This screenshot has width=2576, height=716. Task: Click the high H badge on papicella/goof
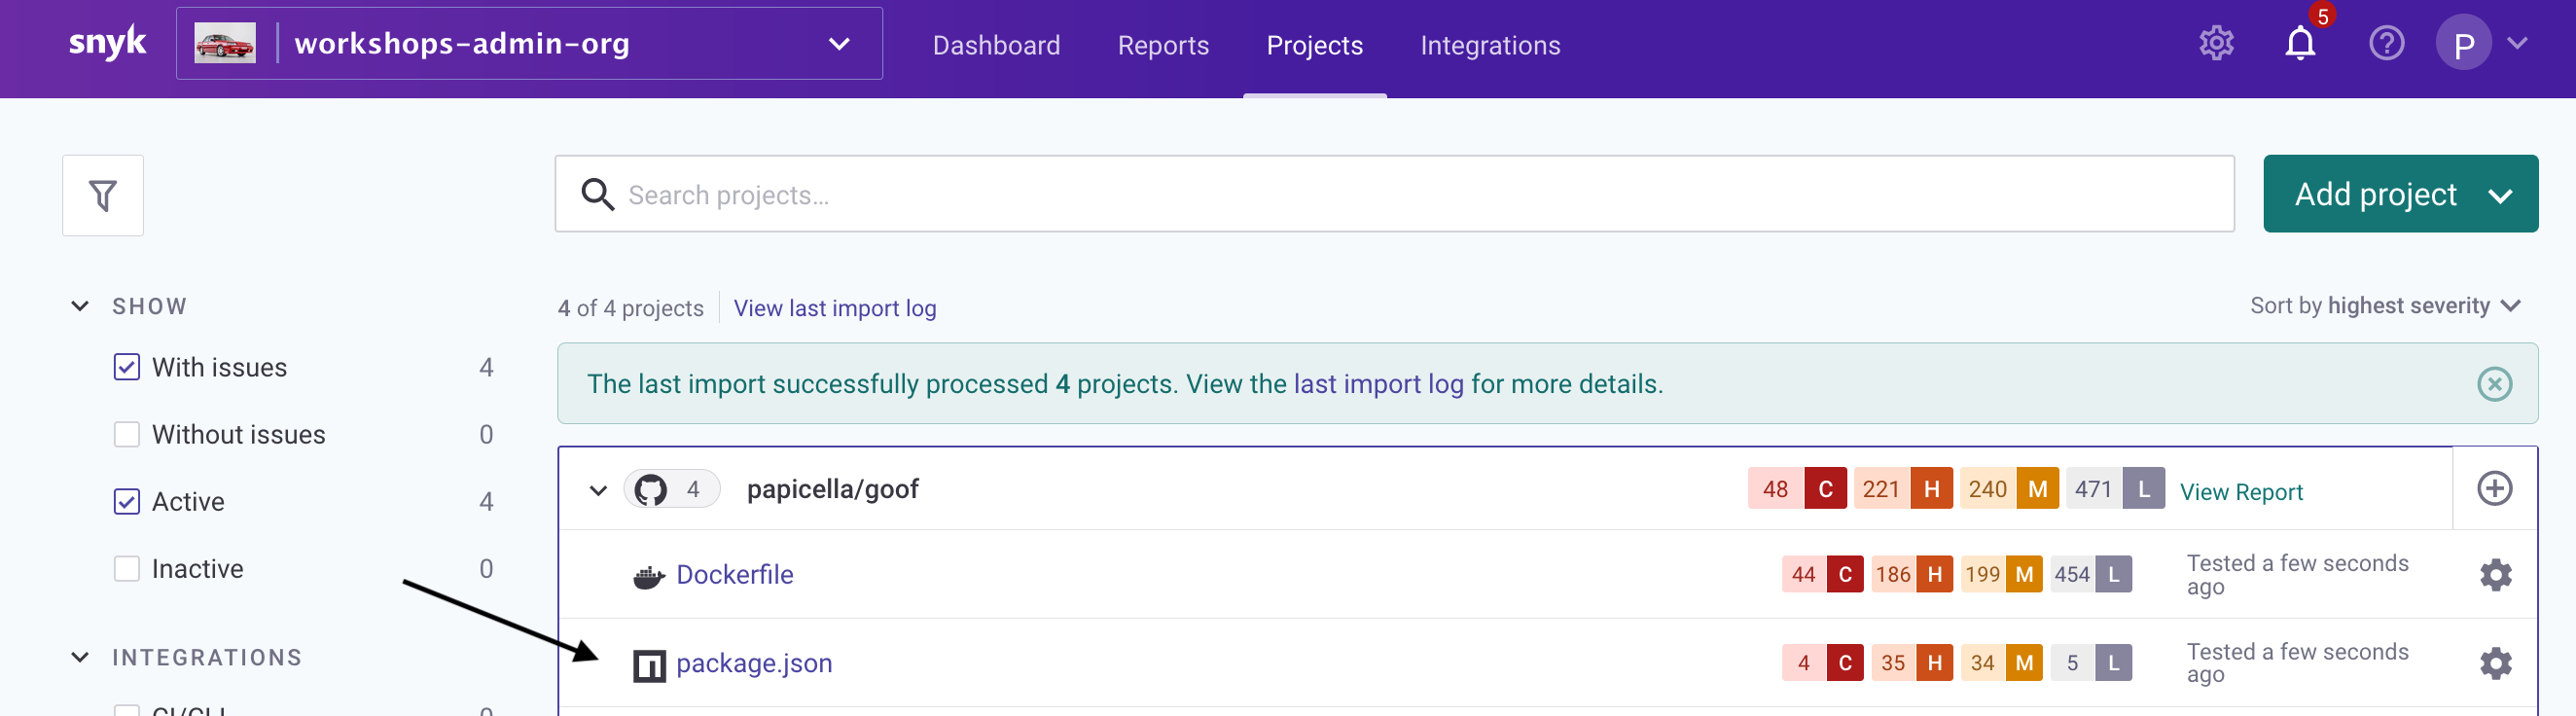pos(1931,490)
